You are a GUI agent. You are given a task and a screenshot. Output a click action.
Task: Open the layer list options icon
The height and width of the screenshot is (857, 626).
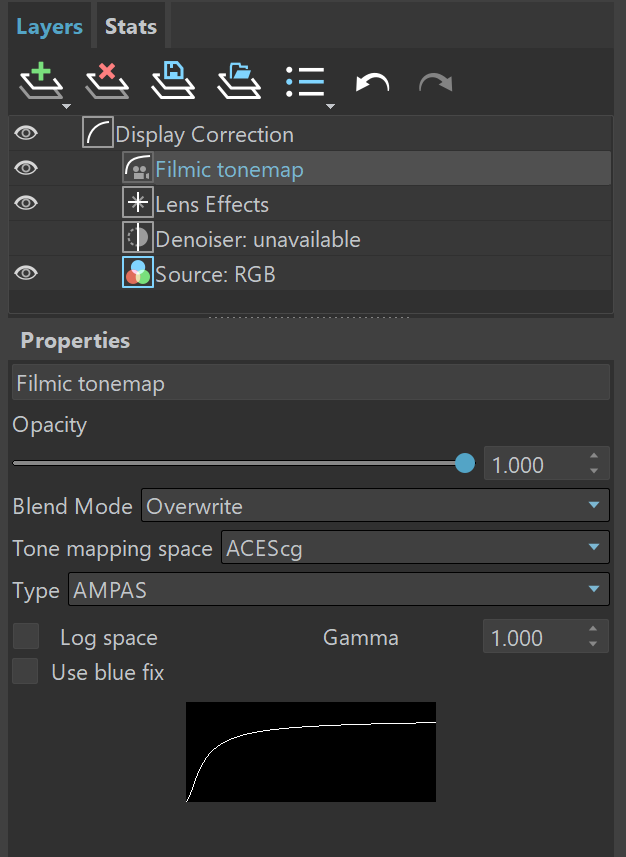pos(306,83)
